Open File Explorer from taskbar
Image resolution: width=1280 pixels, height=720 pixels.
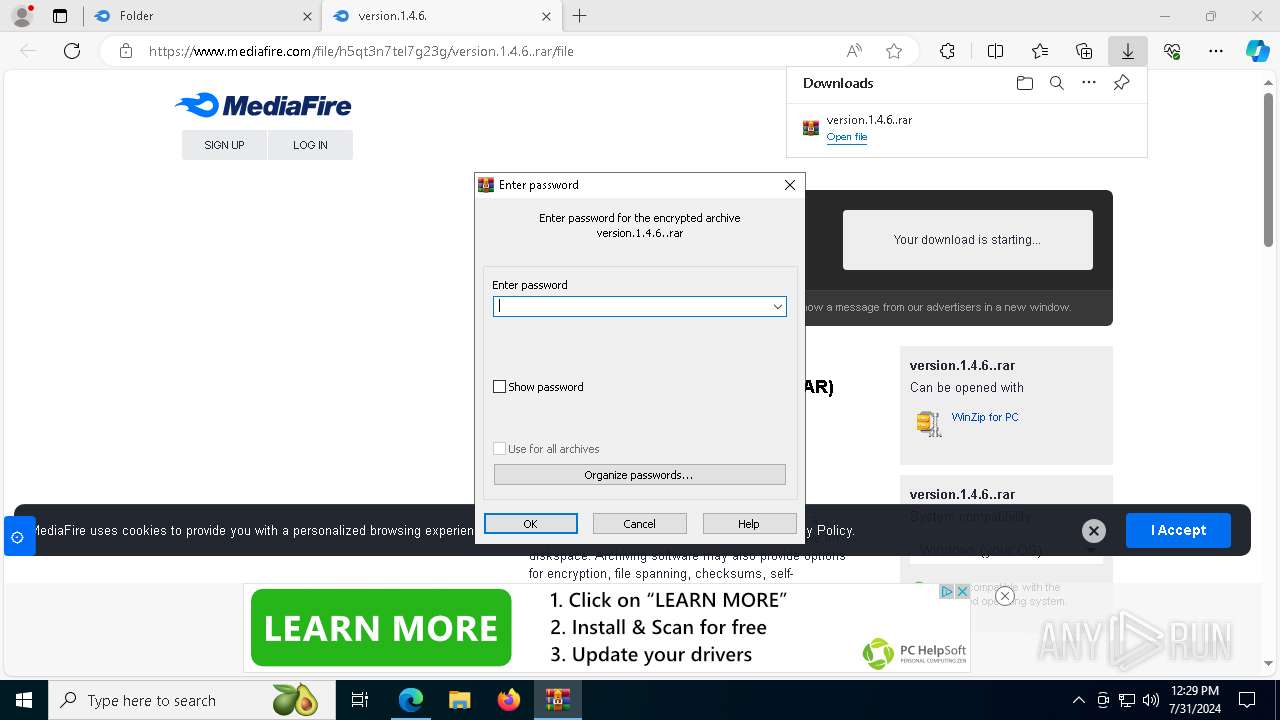click(460, 700)
